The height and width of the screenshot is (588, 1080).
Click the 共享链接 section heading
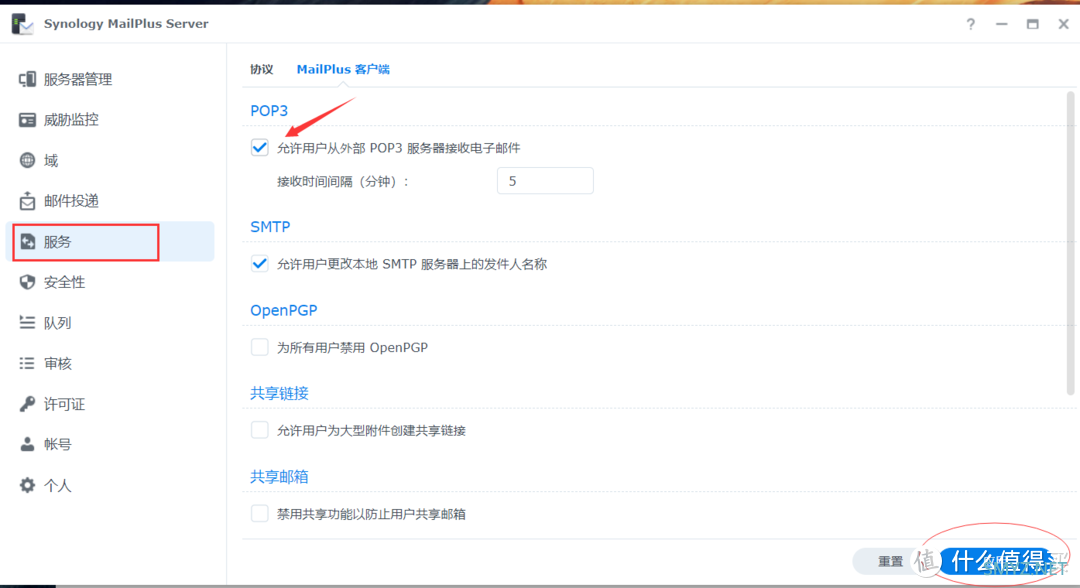[279, 393]
